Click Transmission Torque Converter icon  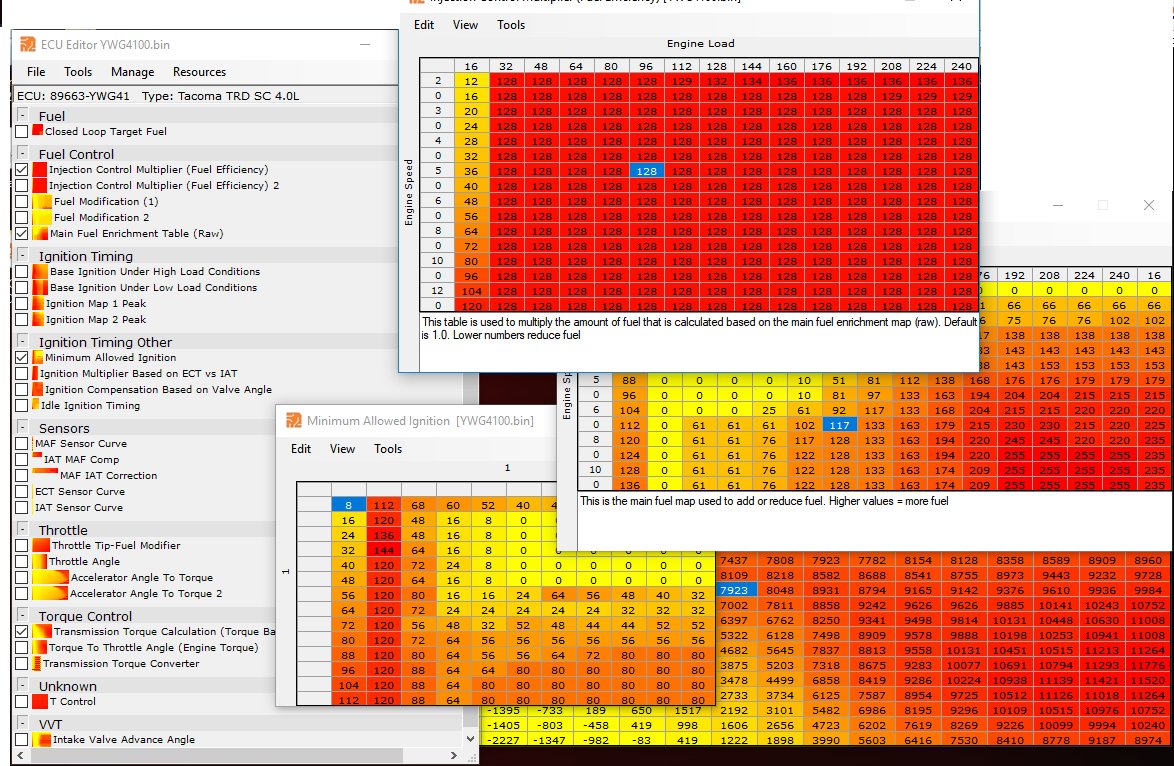click(x=37, y=663)
